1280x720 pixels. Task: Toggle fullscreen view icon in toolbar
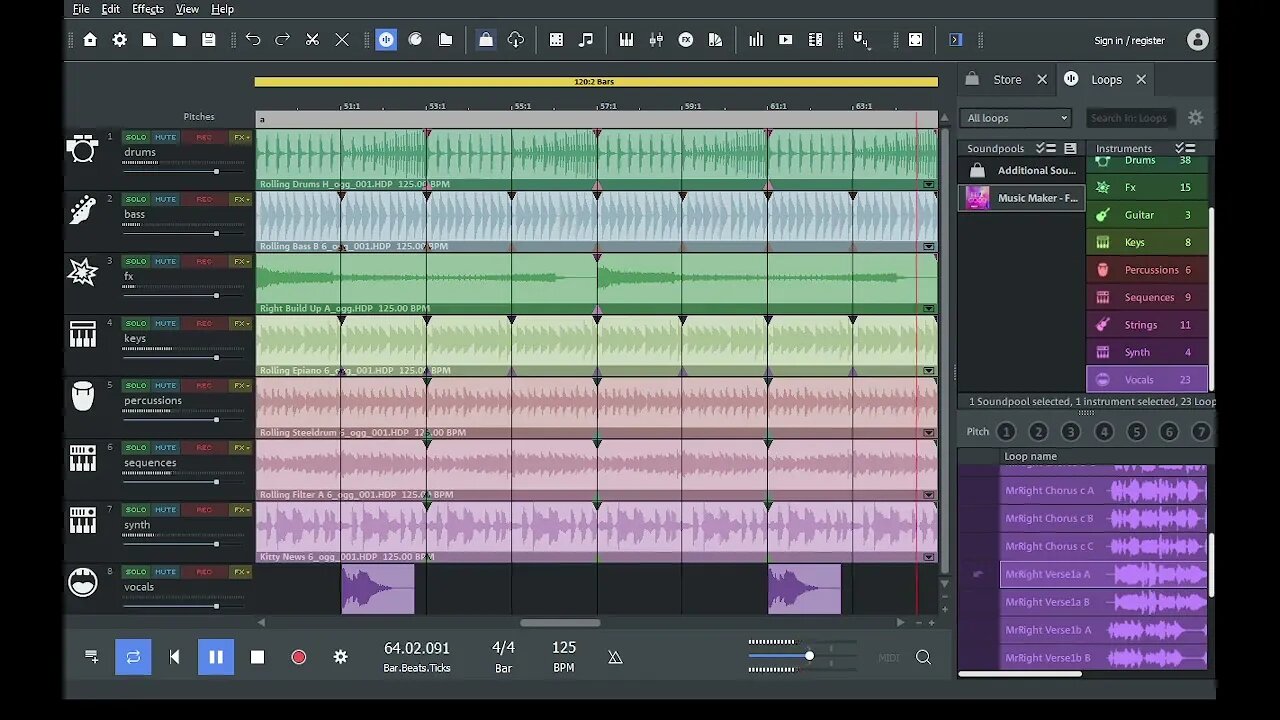point(916,40)
